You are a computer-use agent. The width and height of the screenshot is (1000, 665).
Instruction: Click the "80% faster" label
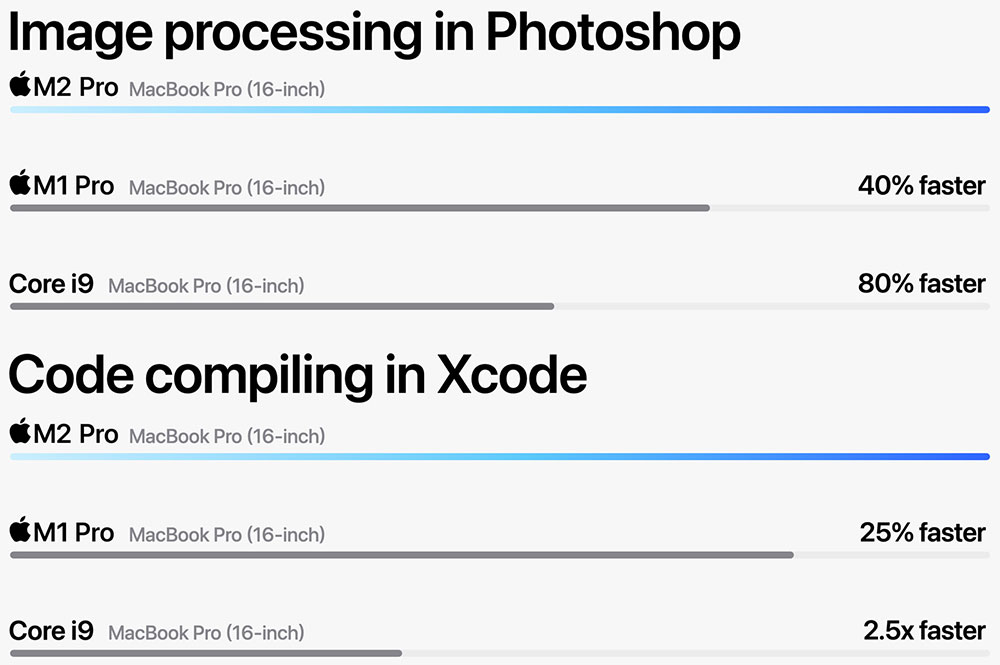tap(921, 284)
